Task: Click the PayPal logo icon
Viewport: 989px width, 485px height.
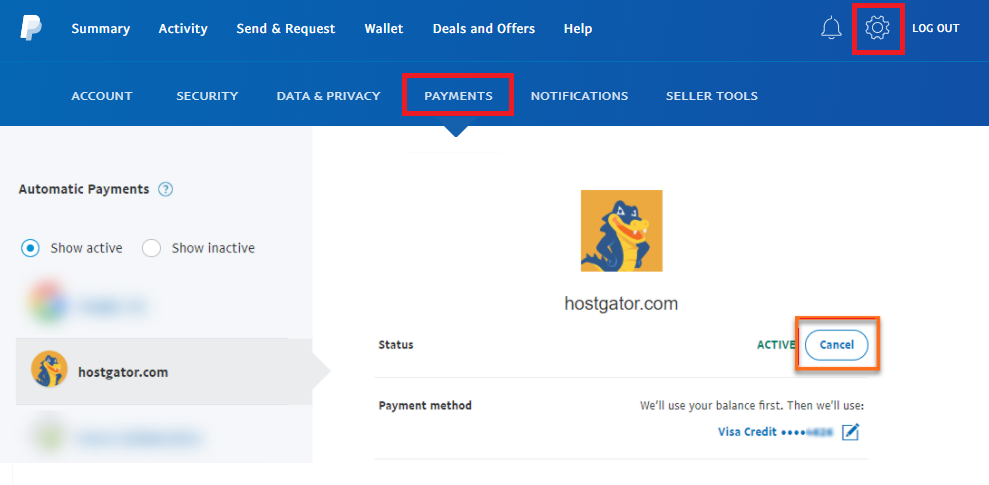Action: 30,28
